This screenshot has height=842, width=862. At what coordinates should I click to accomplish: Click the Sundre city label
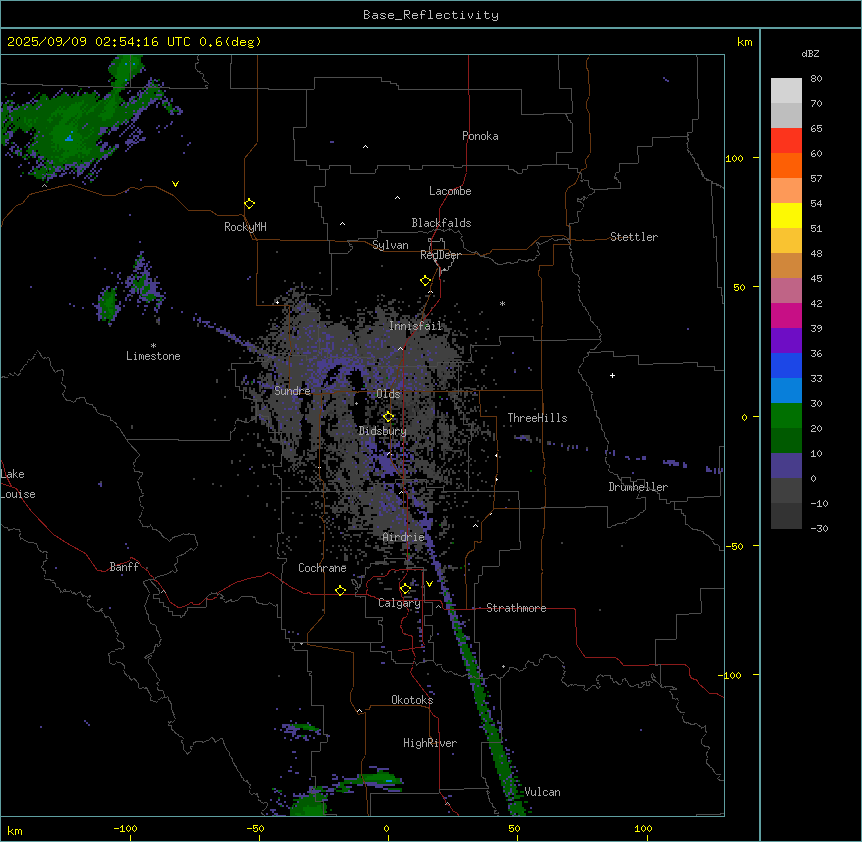[292, 391]
